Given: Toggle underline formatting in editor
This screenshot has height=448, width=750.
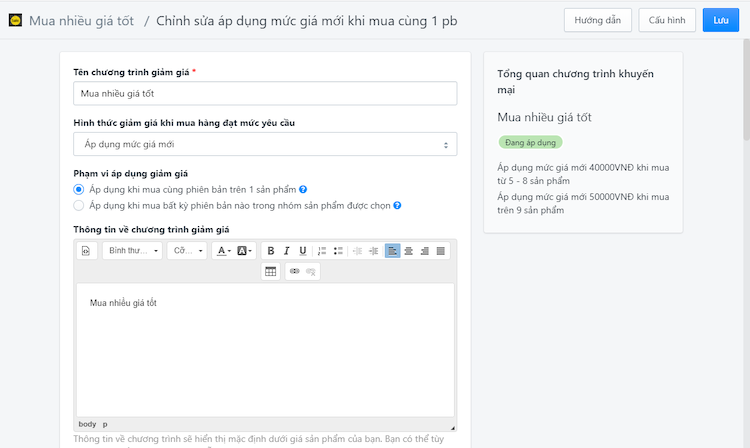Looking at the screenshot, I should tap(303, 251).
